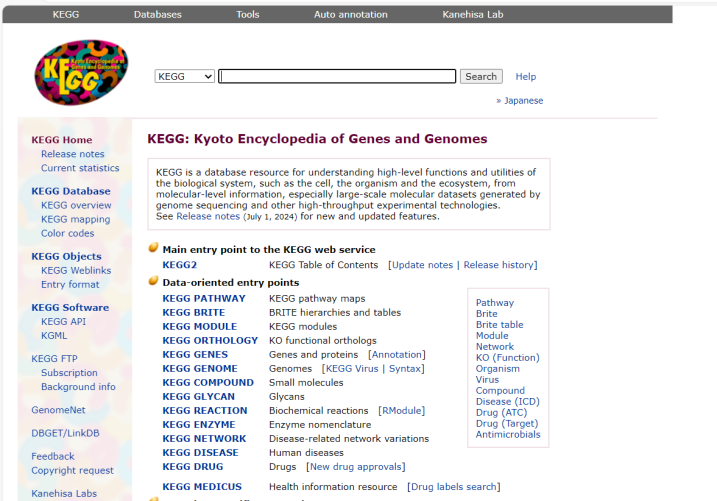Open GenomeNet sidebar link
Screen dimensions: 717x501
pos(58,410)
